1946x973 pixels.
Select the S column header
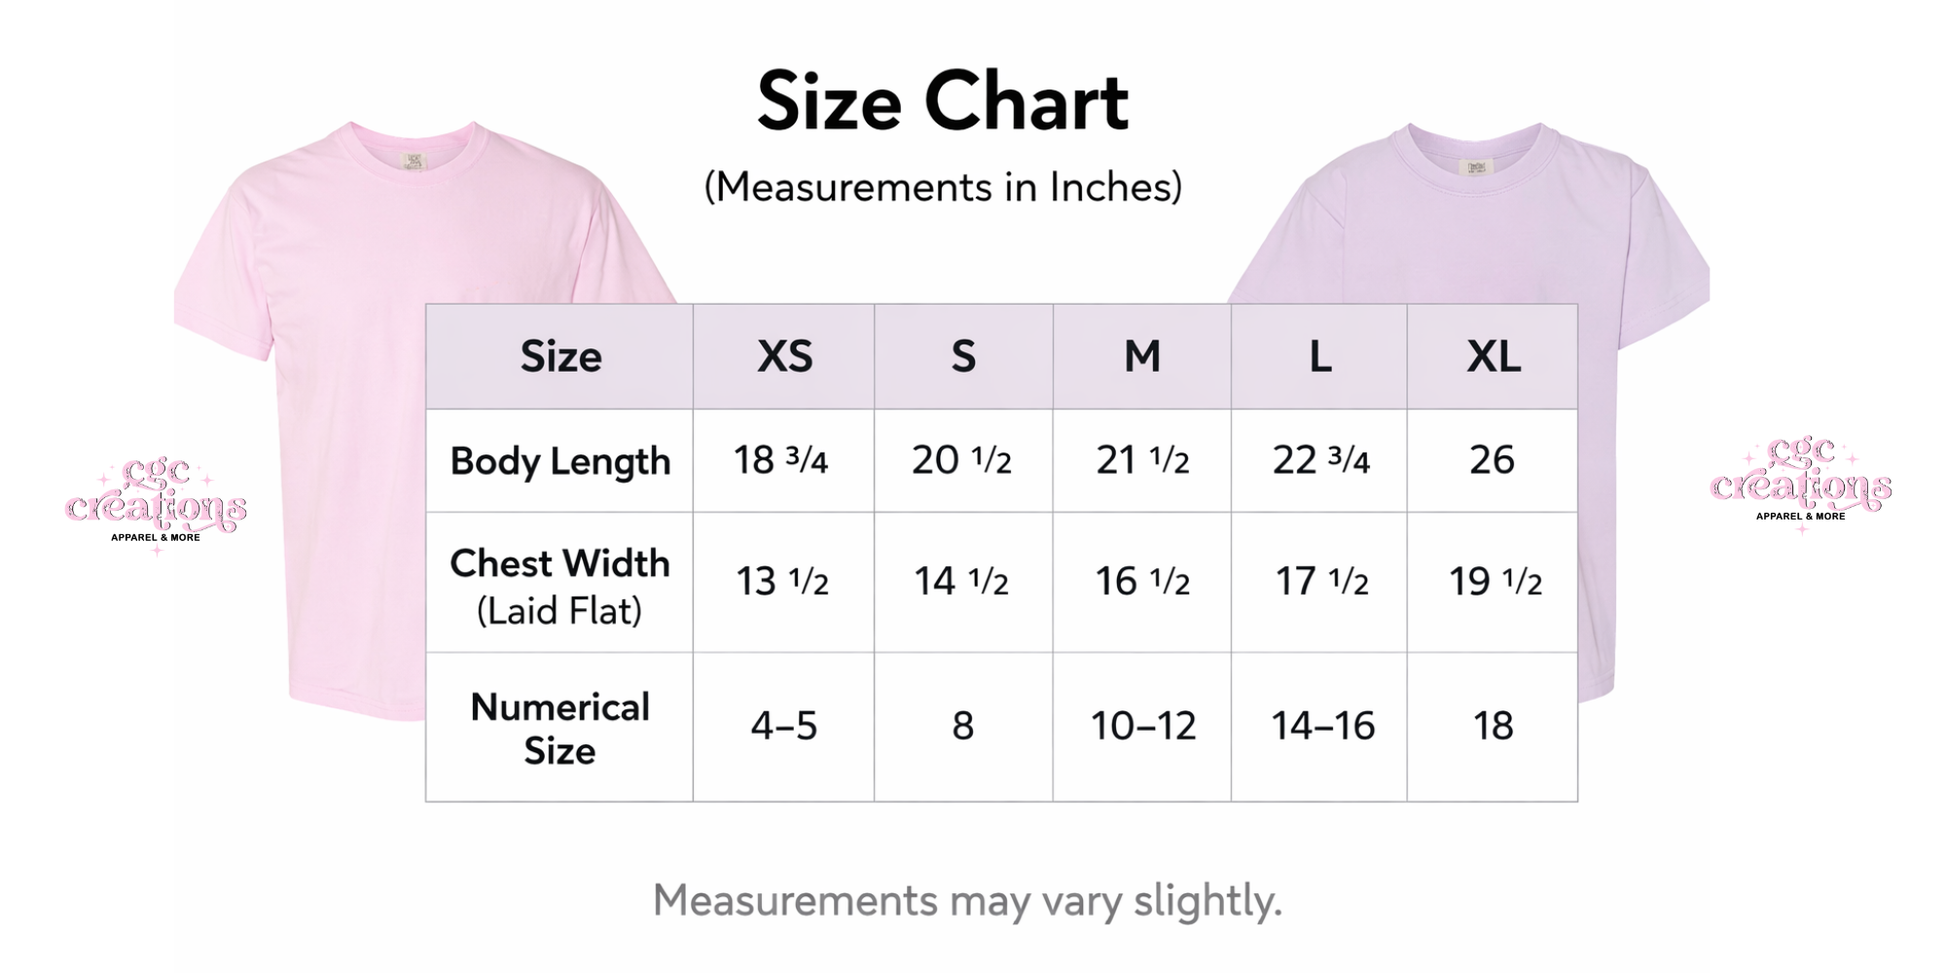click(x=963, y=357)
